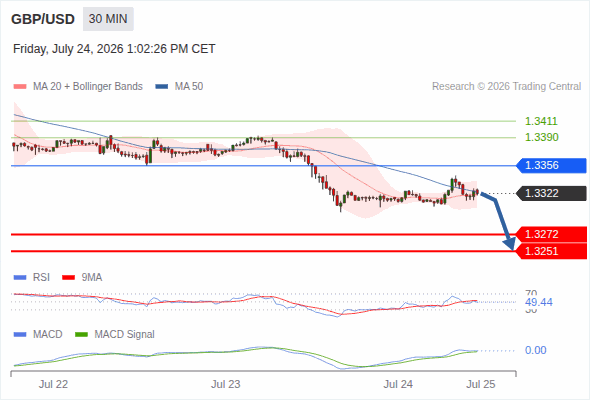Click the MACD 0.00 value label
The width and height of the screenshot is (590, 400).
tap(535, 350)
